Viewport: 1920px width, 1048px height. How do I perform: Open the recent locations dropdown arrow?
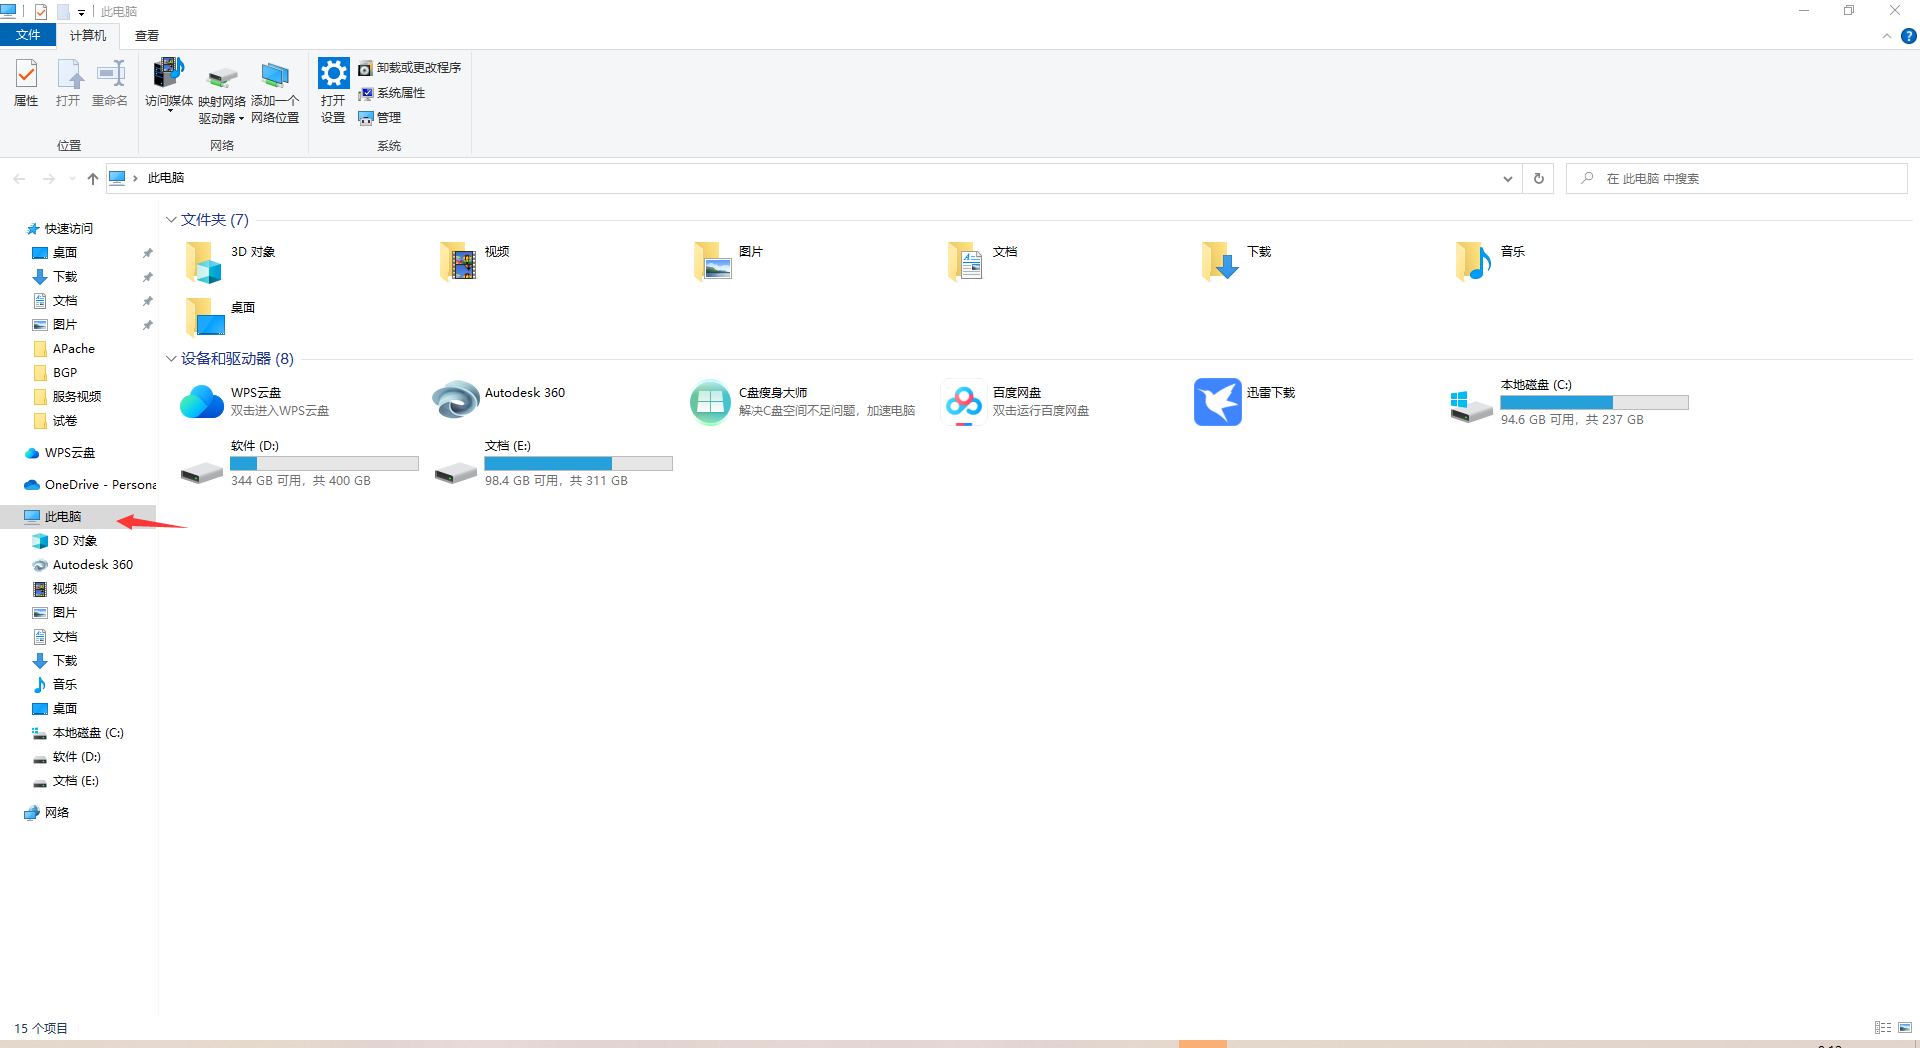click(x=72, y=178)
